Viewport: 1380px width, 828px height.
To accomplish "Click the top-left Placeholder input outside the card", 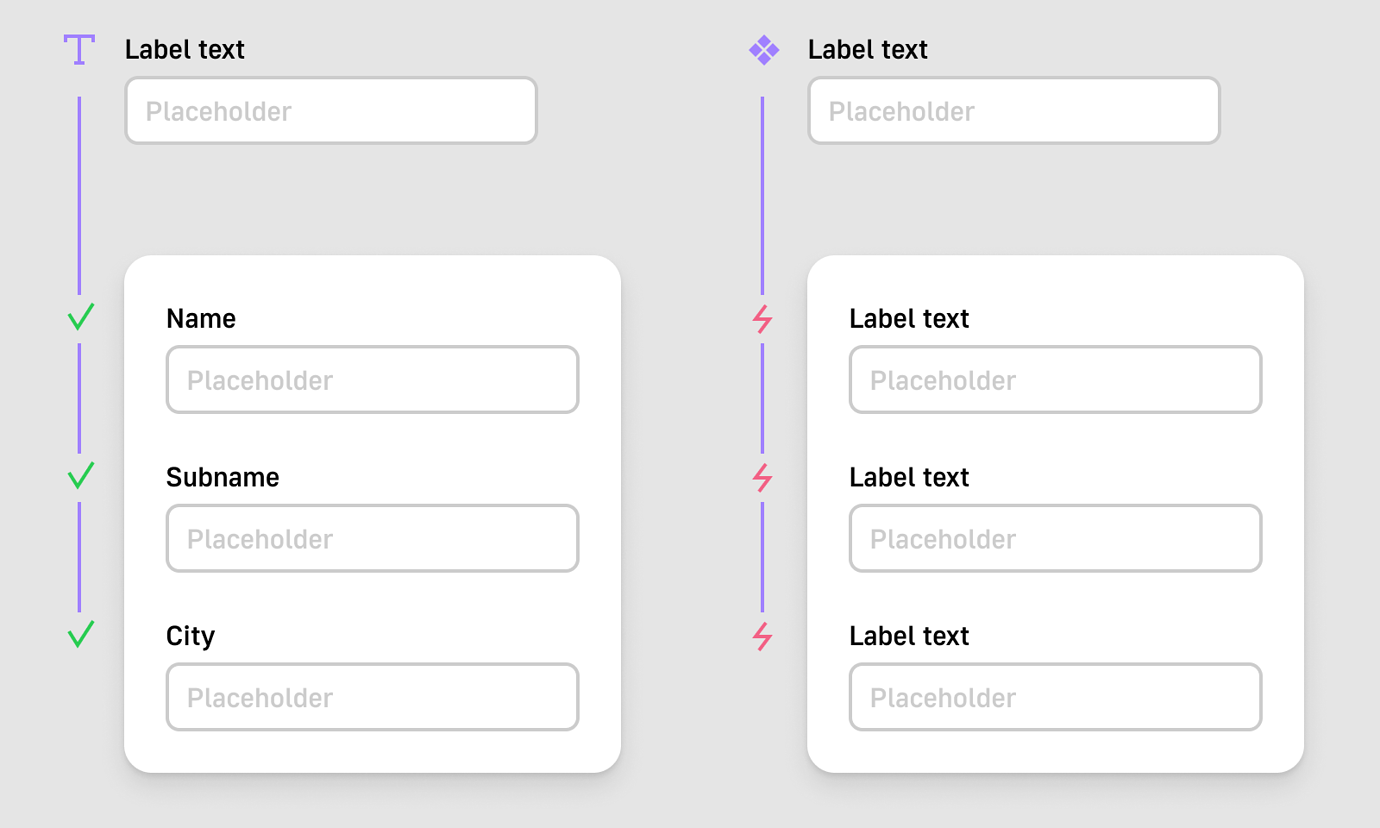I will click(x=331, y=111).
